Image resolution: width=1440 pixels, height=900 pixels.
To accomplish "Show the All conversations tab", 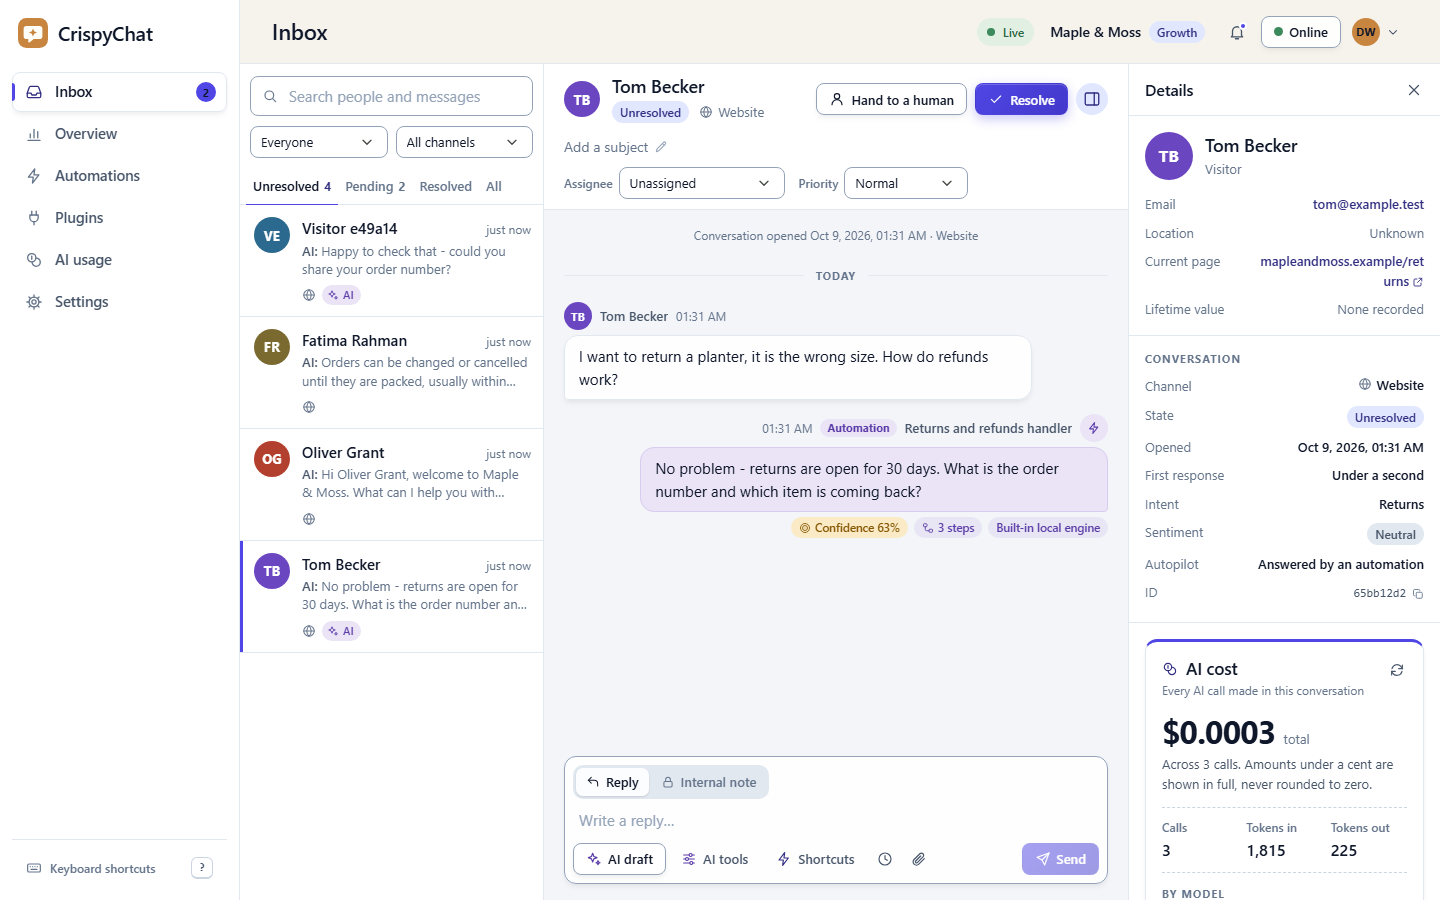I will (x=494, y=187).
